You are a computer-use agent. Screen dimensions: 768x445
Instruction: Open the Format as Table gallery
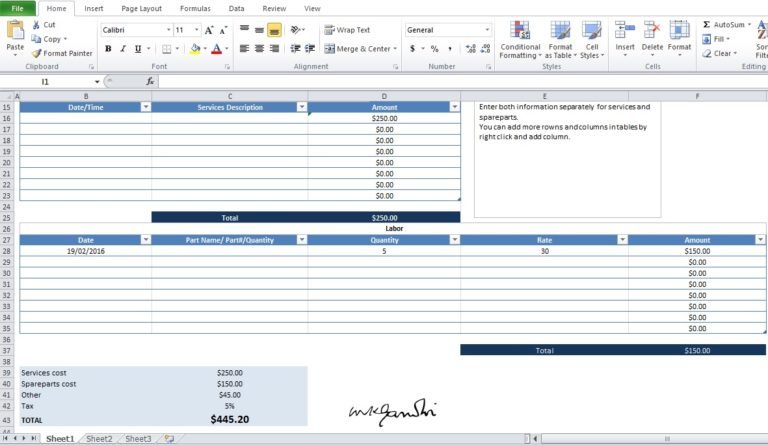click(560, 31)
